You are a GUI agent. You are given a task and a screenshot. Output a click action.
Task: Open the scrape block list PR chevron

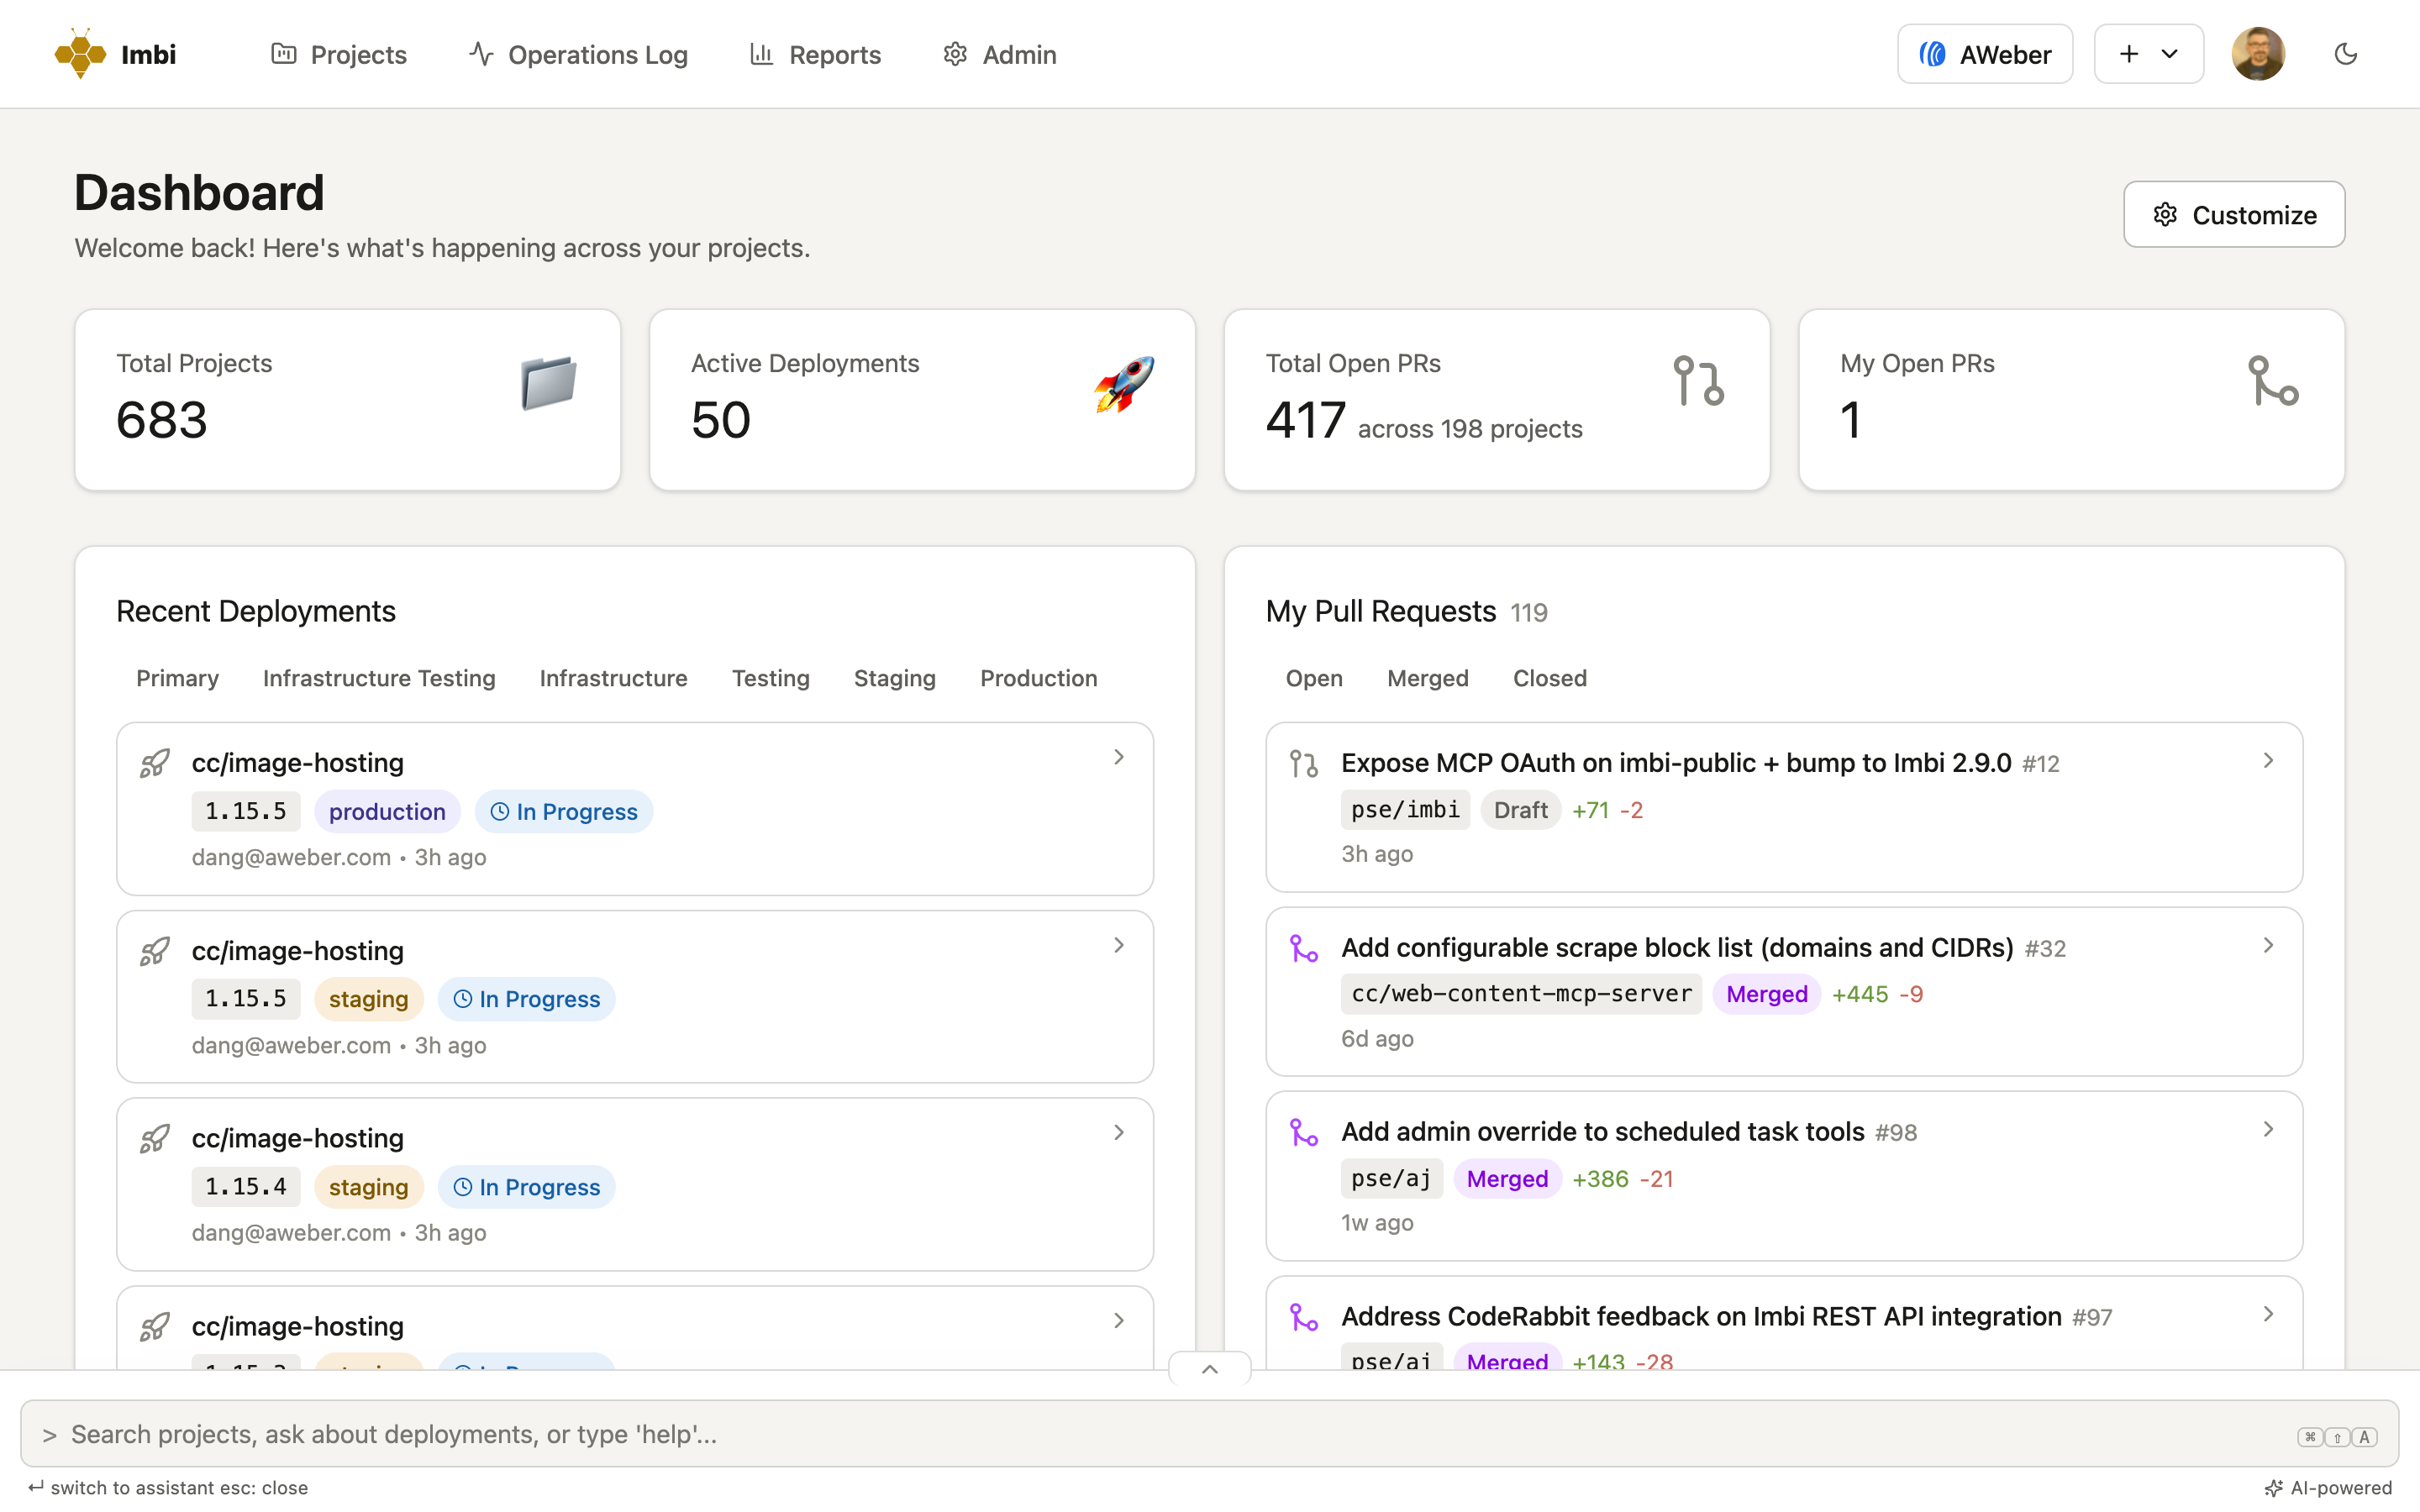tap(2268, 945)
